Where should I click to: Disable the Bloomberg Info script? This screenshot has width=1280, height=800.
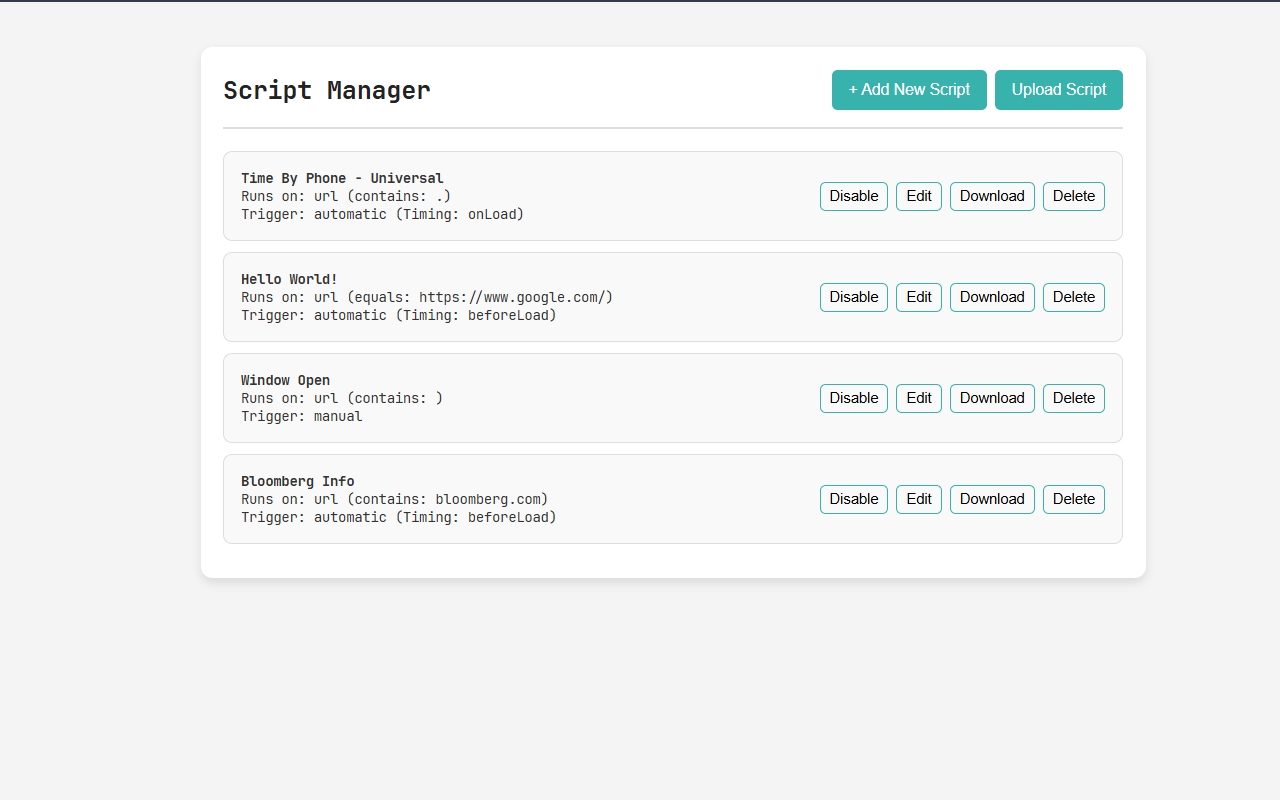click(x=853, y=499)
